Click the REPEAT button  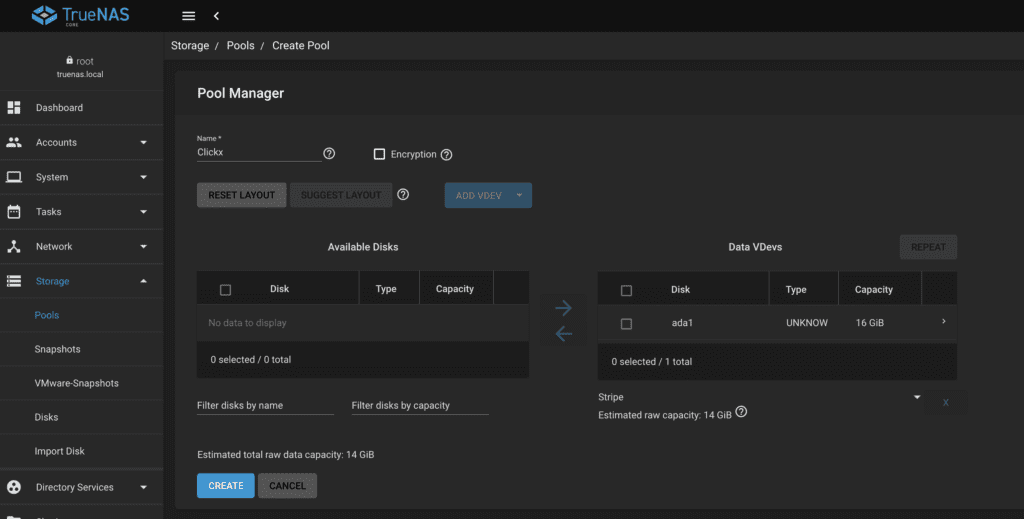(x=928, y=247)
